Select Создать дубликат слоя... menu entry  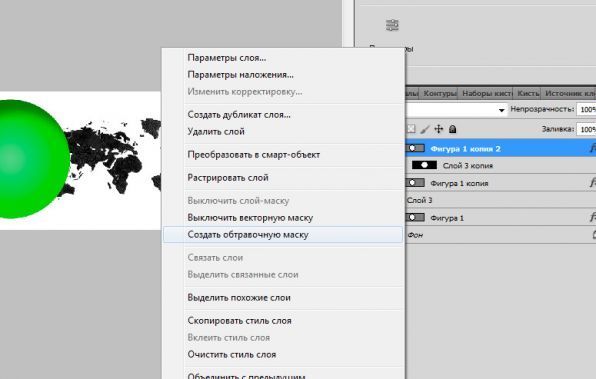pyautogui.click(x=239, y=114)
